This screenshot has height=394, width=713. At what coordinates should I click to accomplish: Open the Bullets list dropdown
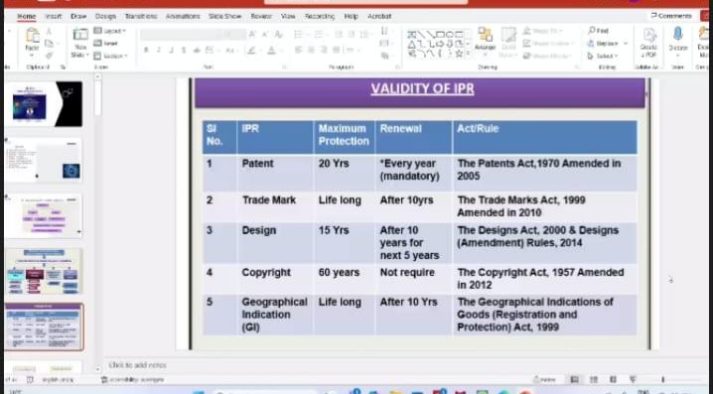[x=301, y=34]
